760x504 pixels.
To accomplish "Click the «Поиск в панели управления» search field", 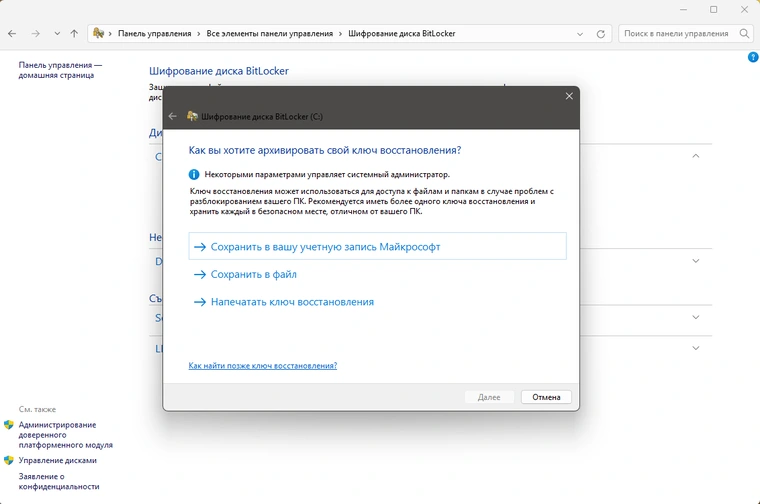I will tap(678, 33).
